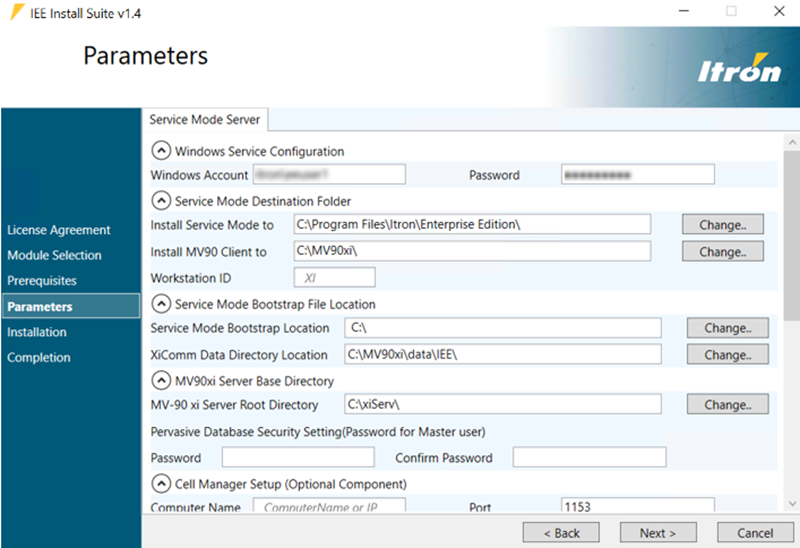Collapse the Windows Service Configuration section
Screen dimensions: 800x548
[x=161, y=151]
